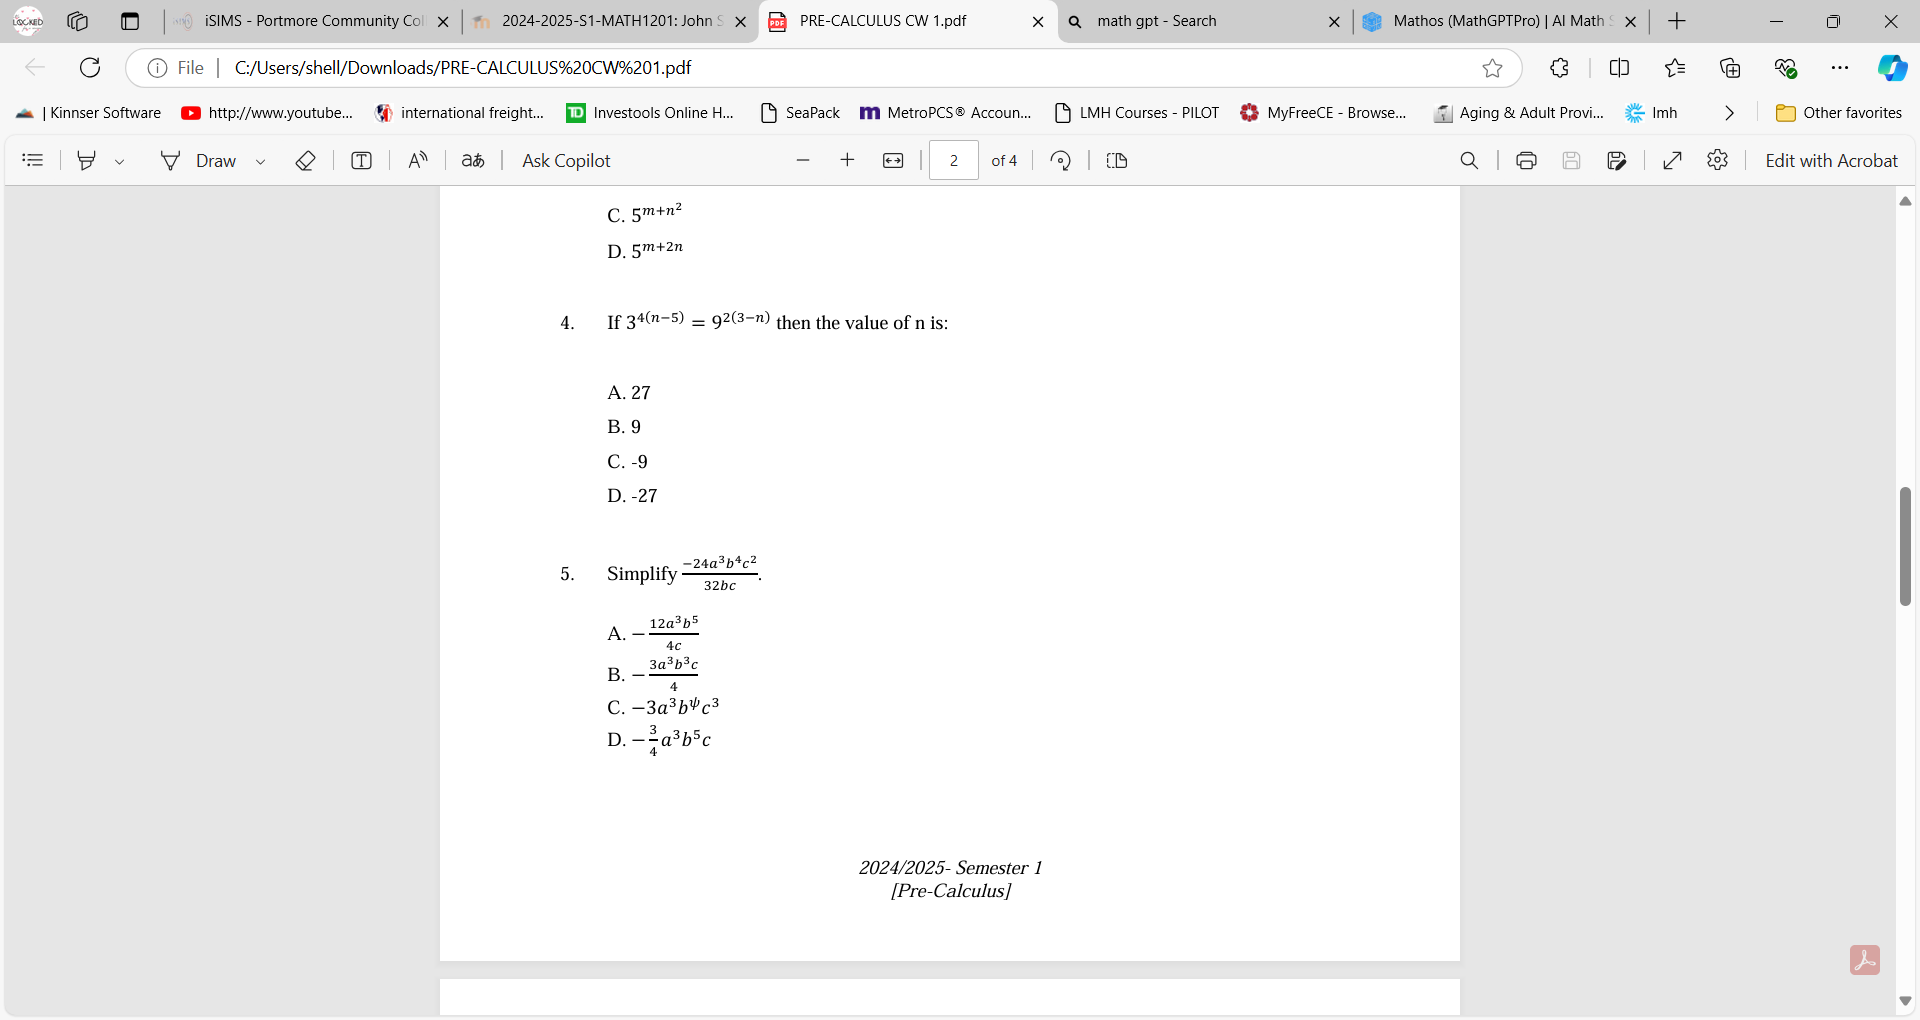Click scrollbar down arrow
The image size is (1920, 1020).
click(x=1905, y=1000)
